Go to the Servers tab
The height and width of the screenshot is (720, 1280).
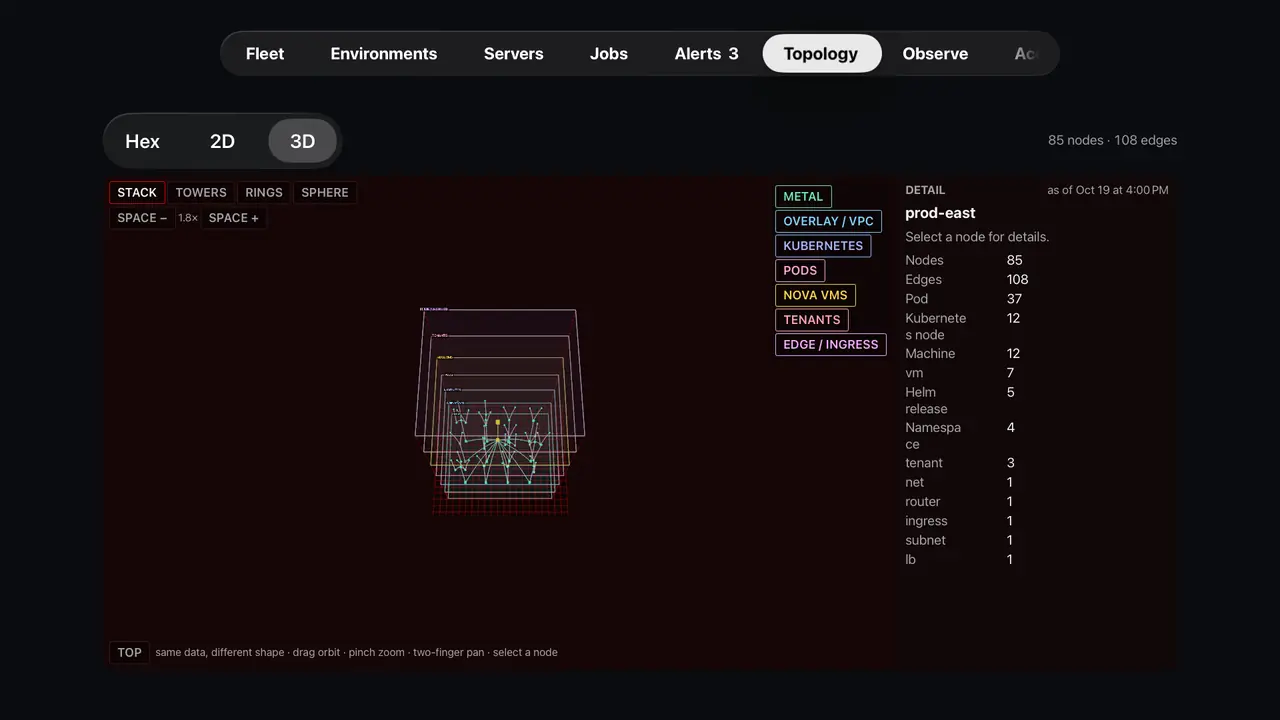[513, 54]
